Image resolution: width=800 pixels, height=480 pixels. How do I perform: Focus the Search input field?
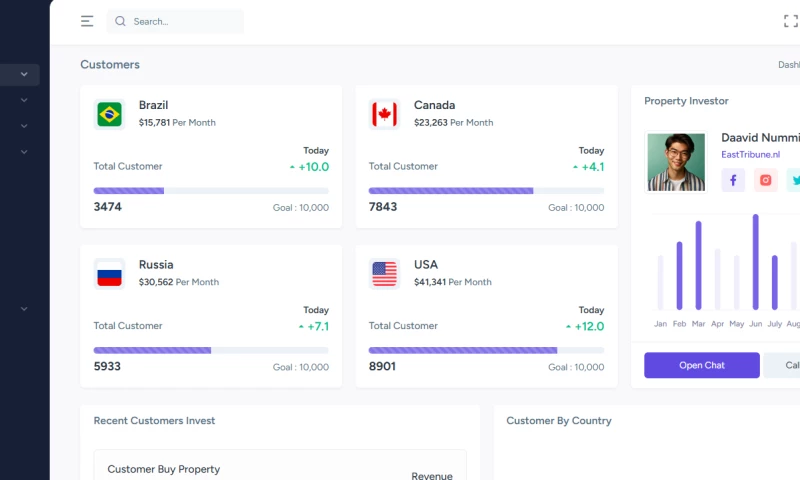175,21
